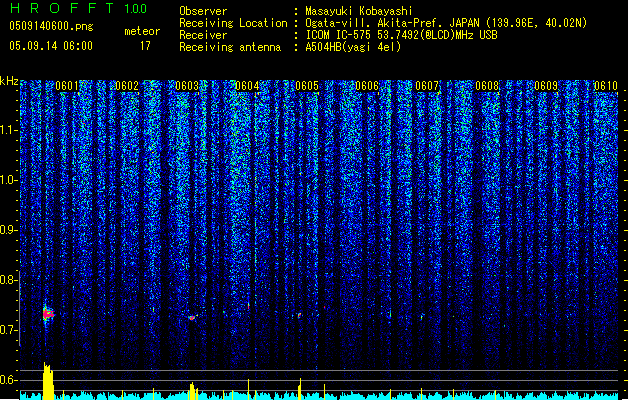629x400 pixels.
Task: Click the strong red meteor echo before 0601
Action: [x=48, y=314]
